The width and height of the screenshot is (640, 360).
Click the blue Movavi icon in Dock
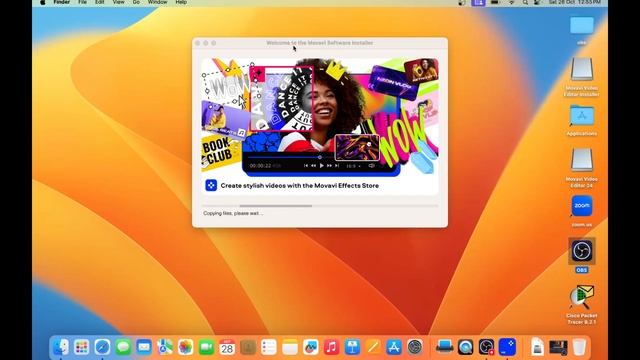click(507, 347)
